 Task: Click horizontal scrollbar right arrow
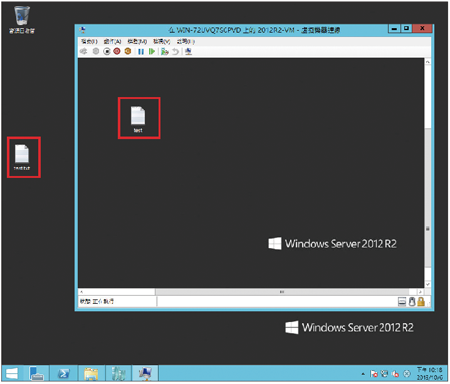[x=421, y=292]
